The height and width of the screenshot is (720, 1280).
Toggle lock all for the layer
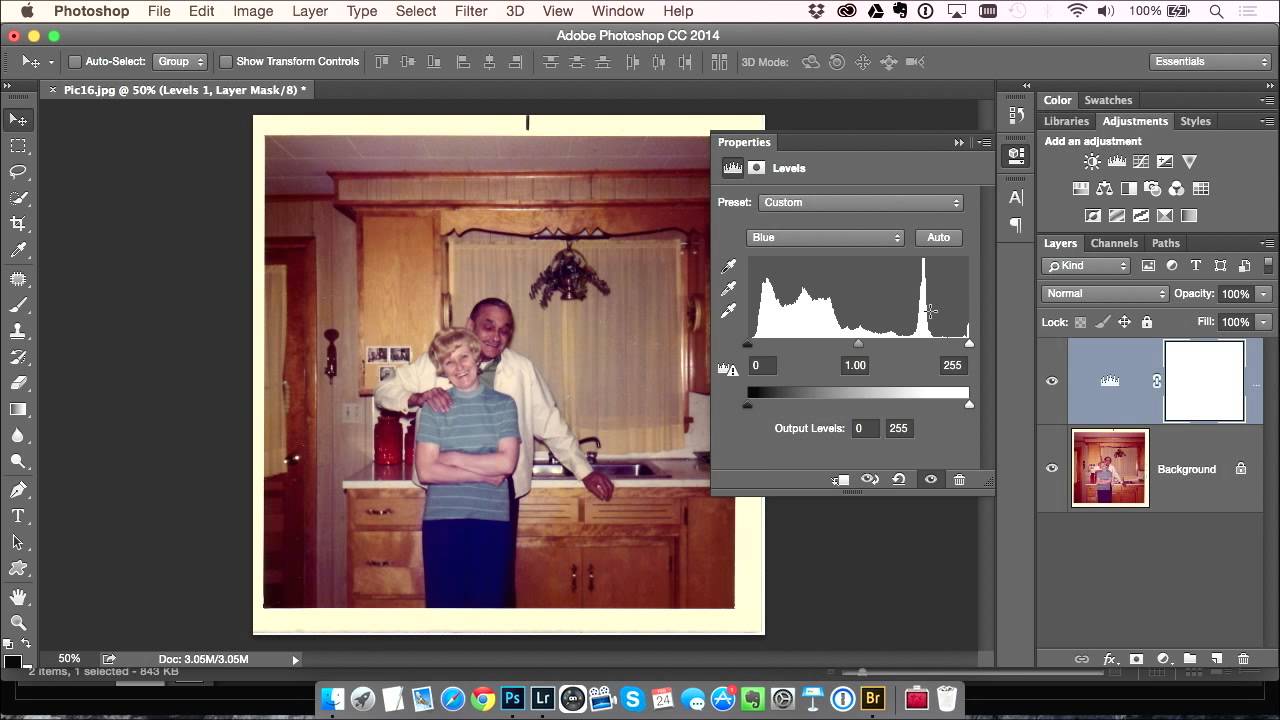1146,322
